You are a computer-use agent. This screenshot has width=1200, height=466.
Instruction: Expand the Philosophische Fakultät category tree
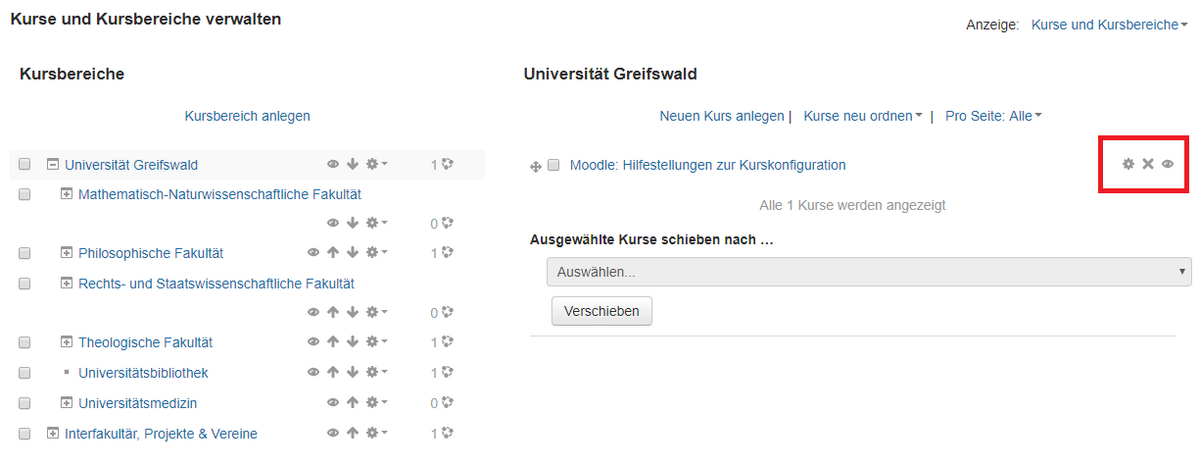[x=67, y=253]
